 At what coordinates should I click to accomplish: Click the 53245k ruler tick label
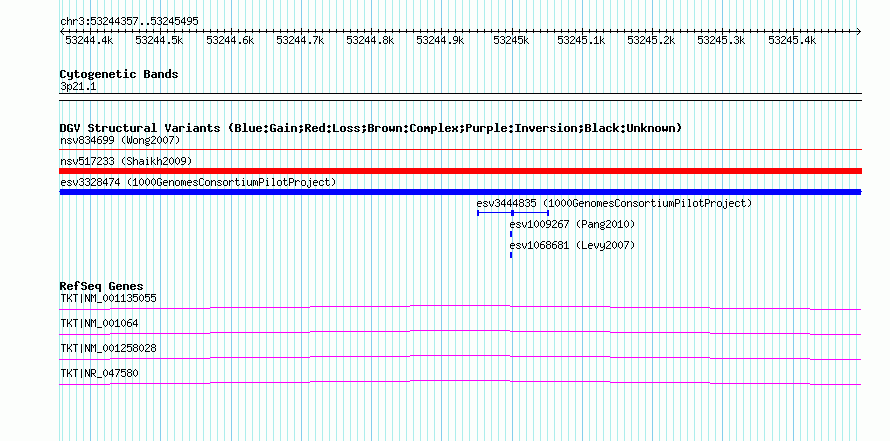pyautogui.click(x=511, y=40)
